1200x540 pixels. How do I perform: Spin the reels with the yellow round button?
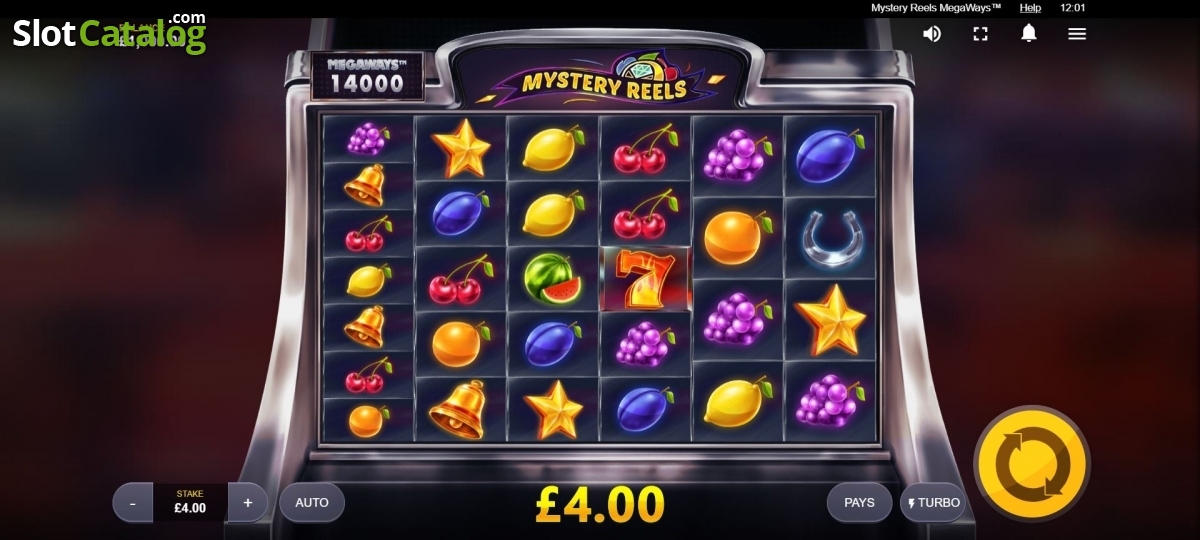coord(1032,464)
